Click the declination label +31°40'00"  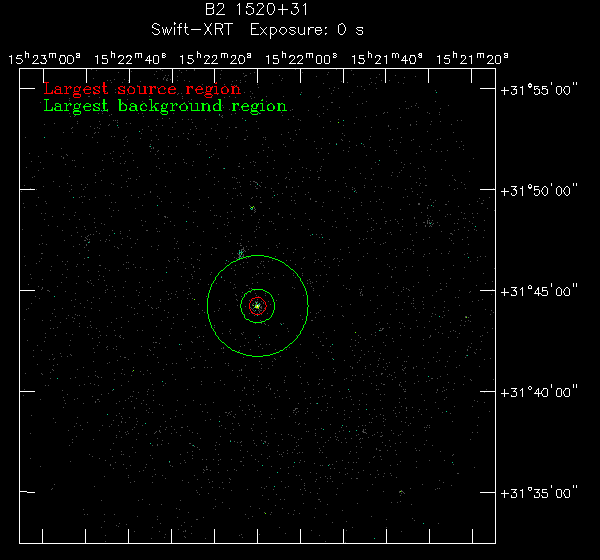(539, 392)
